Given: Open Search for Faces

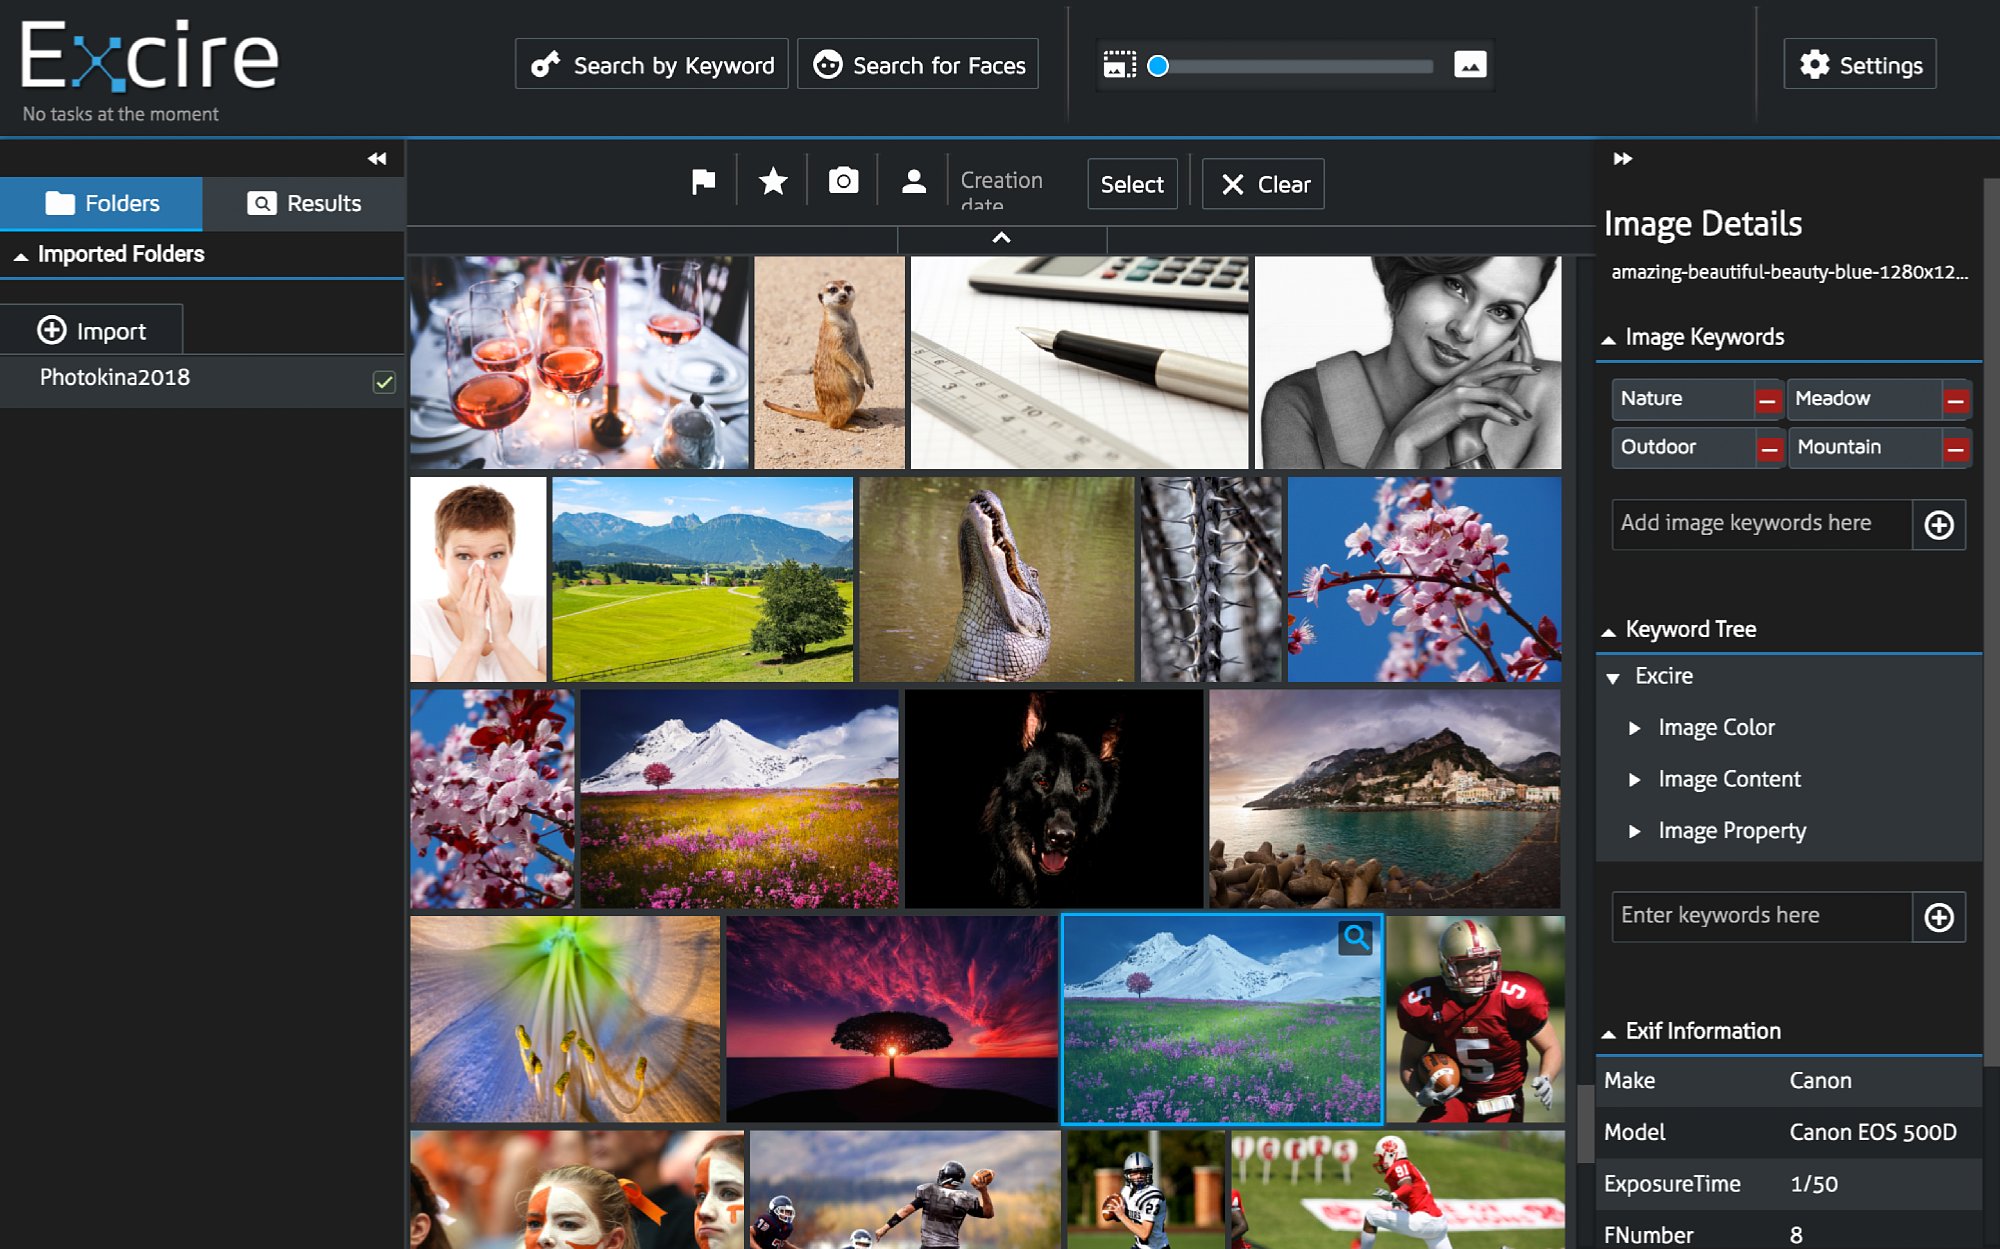Looking at the screenshot, I should tap(917, 65).
